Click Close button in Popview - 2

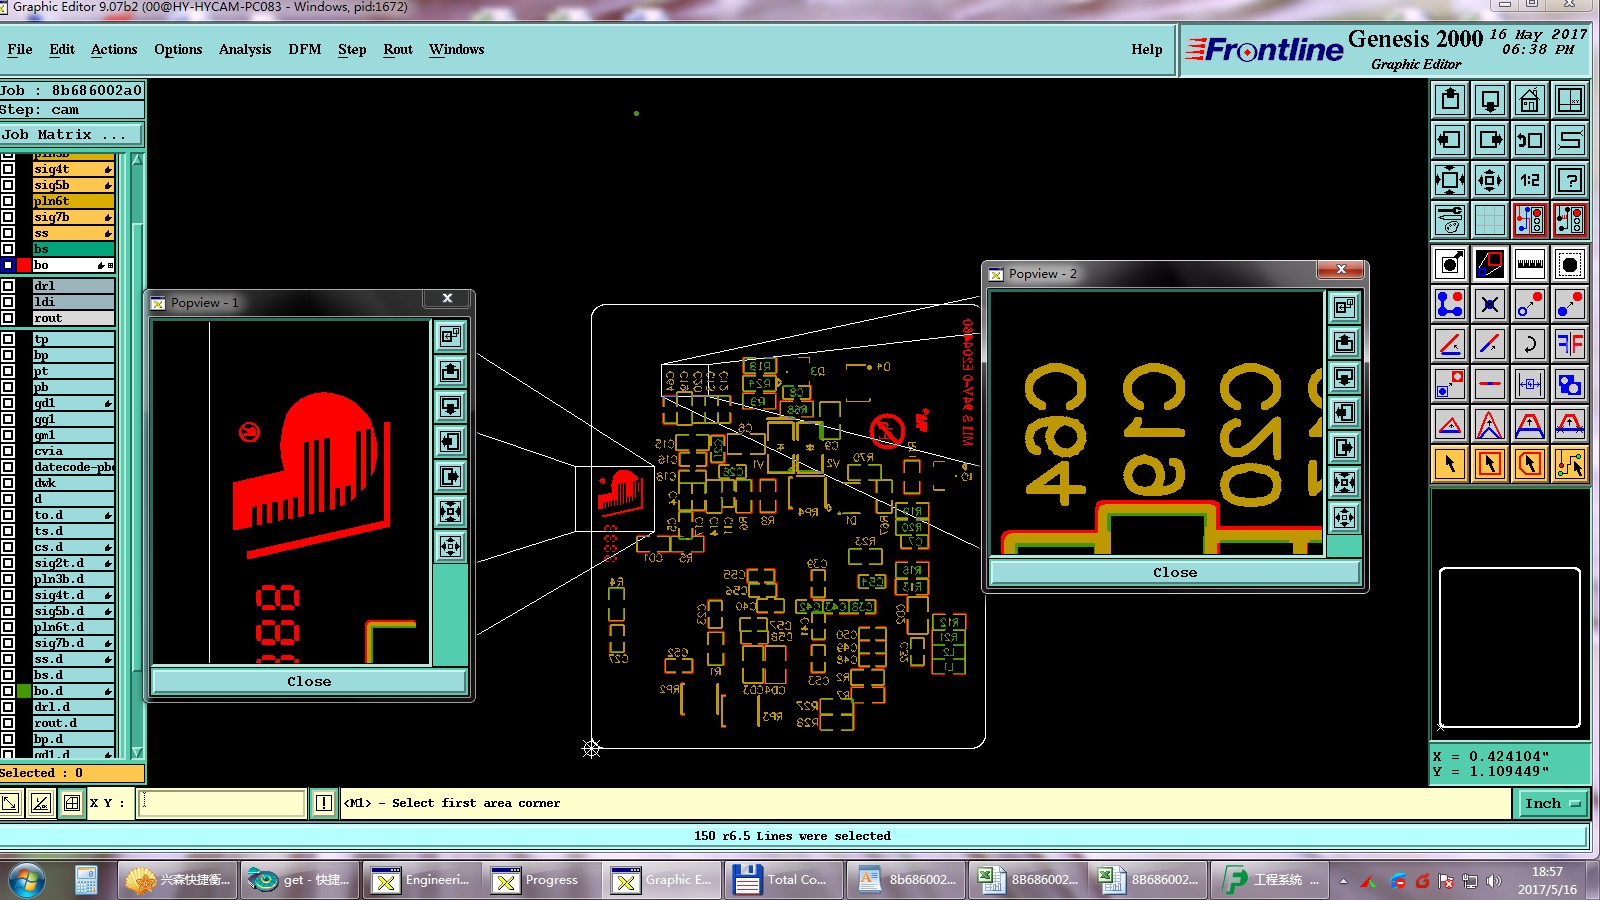[x=1174, y=572]
